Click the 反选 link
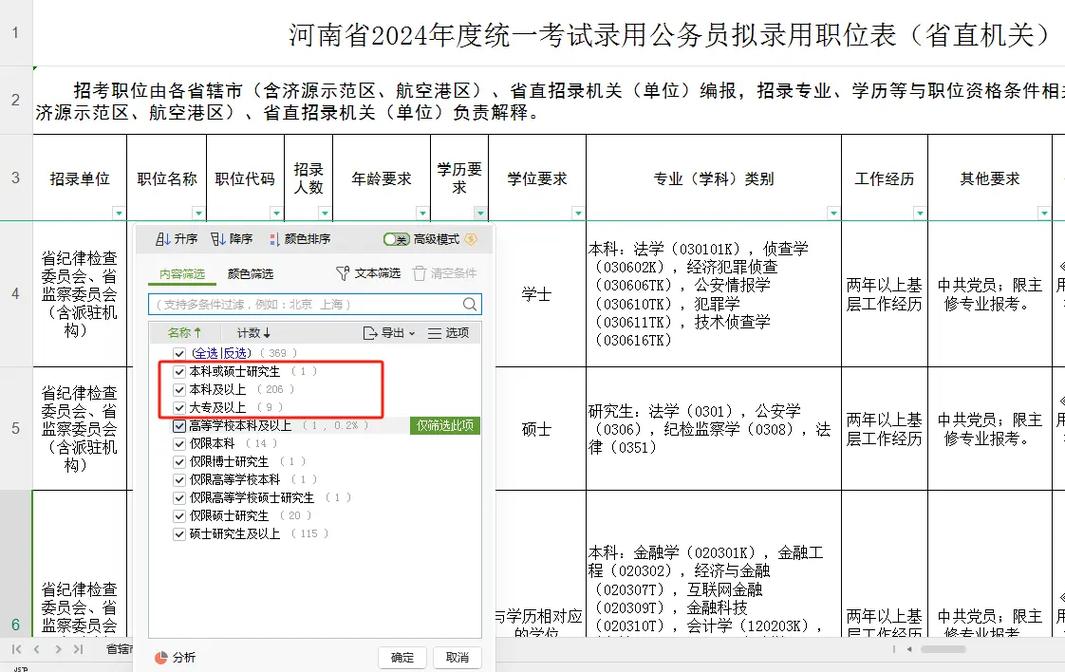The image size is (1065, 672). pyautogui.click(x=235, y=353)
